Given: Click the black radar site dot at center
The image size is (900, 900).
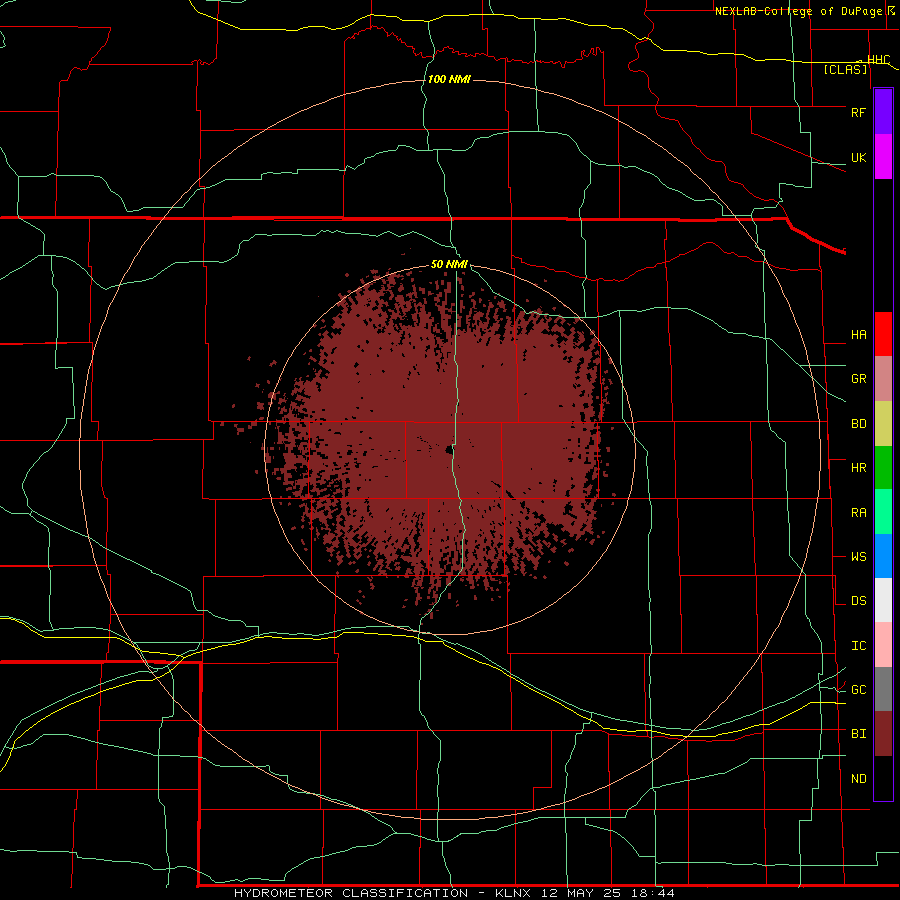Looking at the screenshot, I should (x=449, y=450).
